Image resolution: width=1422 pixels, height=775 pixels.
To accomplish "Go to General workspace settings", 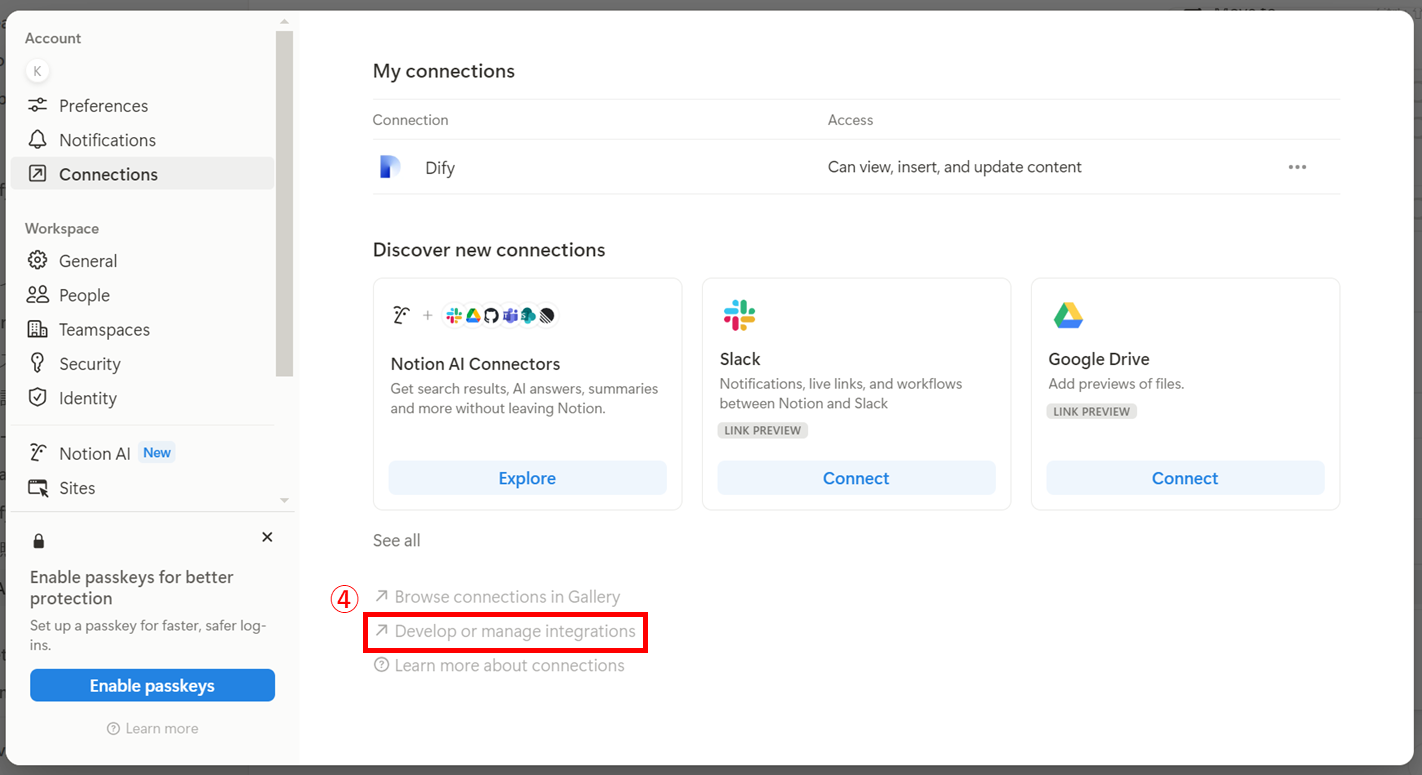I will (x=88, y=261).
